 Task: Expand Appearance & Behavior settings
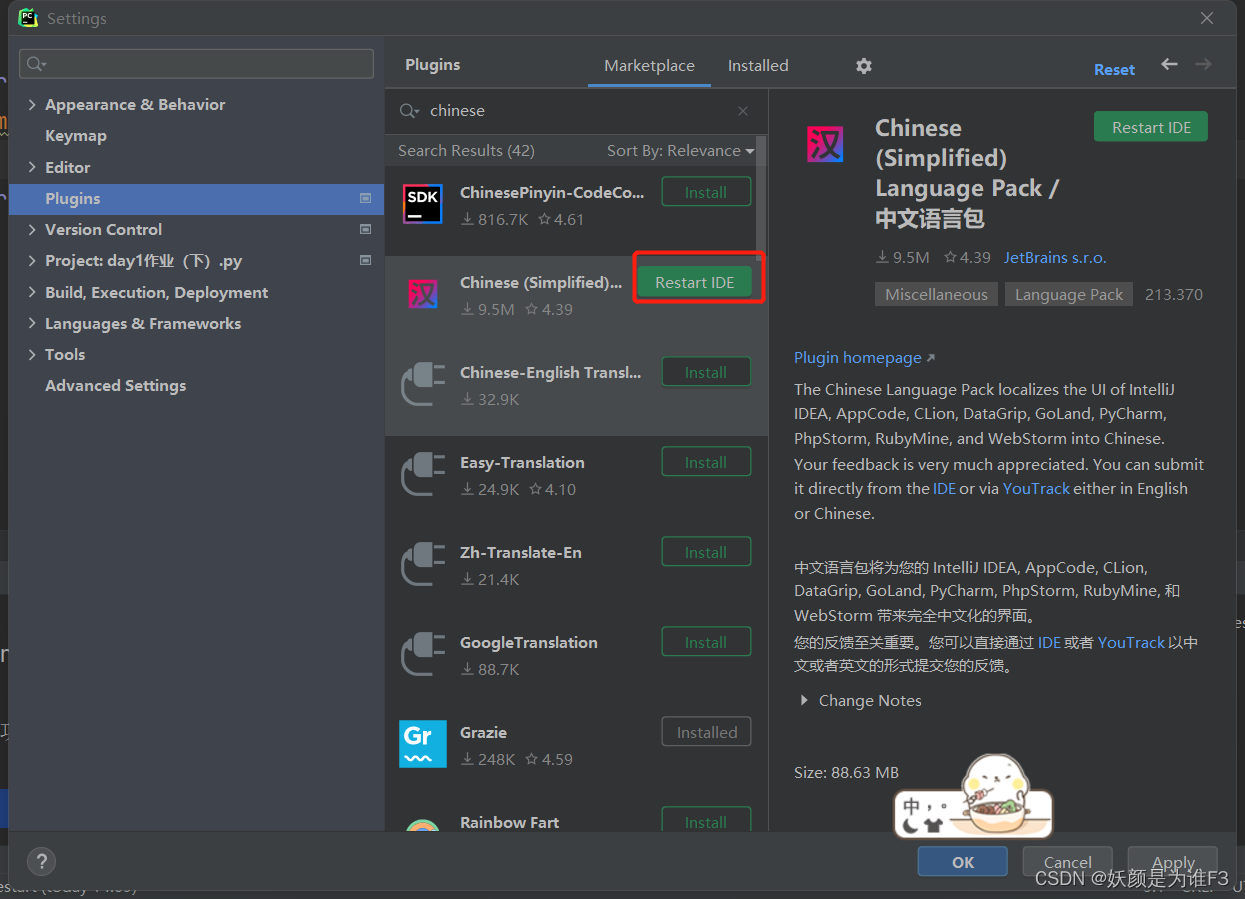click(32, 105)
